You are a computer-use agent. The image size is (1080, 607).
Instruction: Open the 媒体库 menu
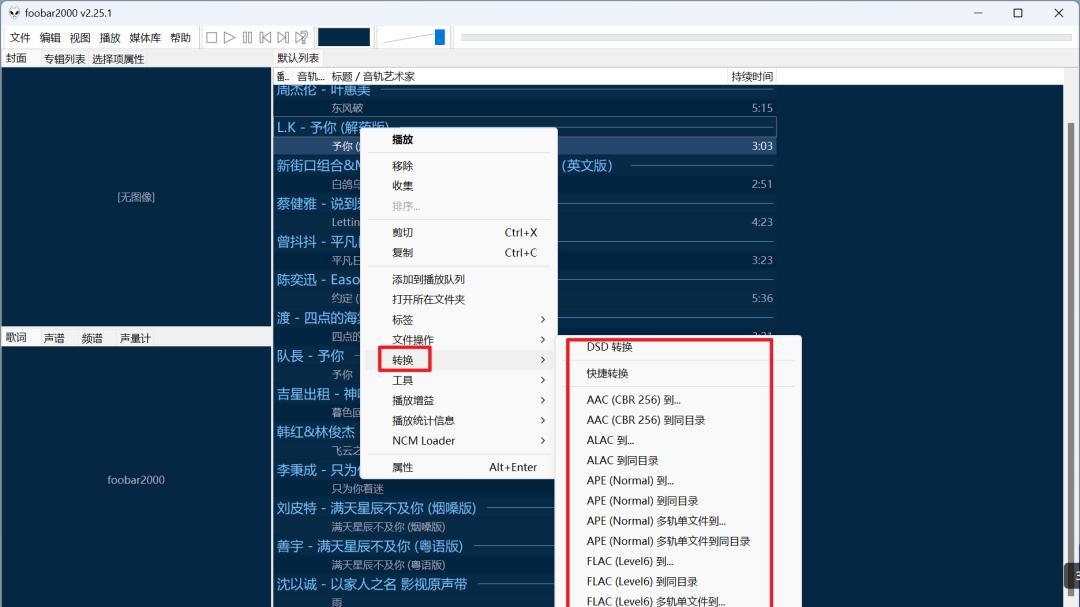pyautogui.click(x=145, y=37)
